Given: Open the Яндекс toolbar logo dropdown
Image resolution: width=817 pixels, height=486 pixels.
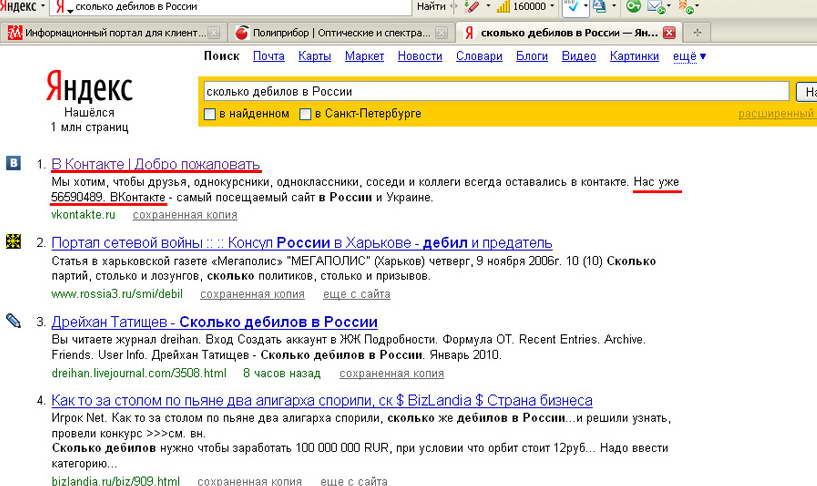Looking at the screenshot, I should [x=43, y=7].
